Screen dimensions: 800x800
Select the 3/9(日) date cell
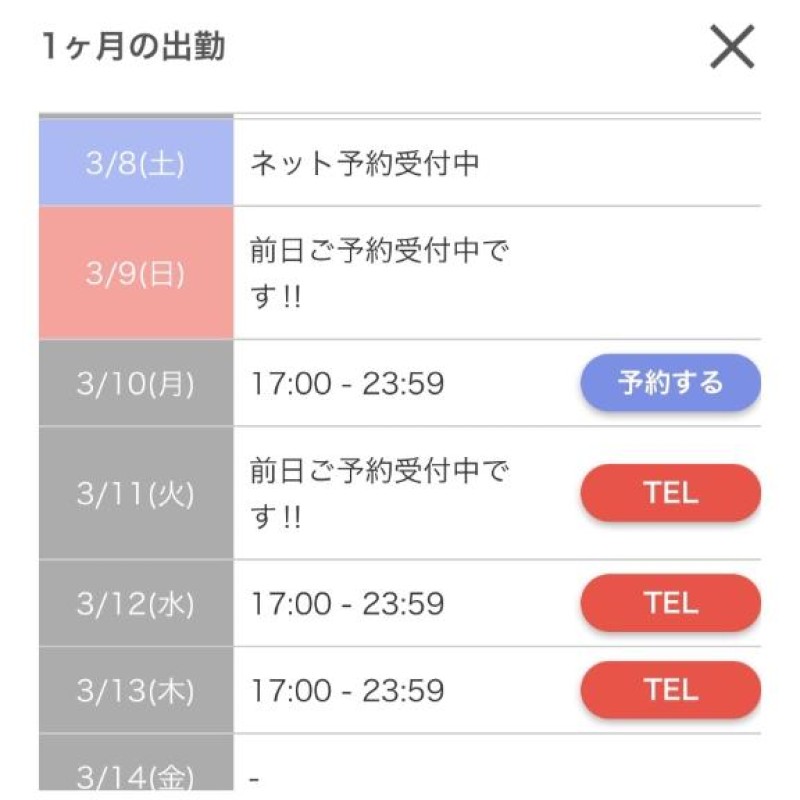tap(136, 273)
